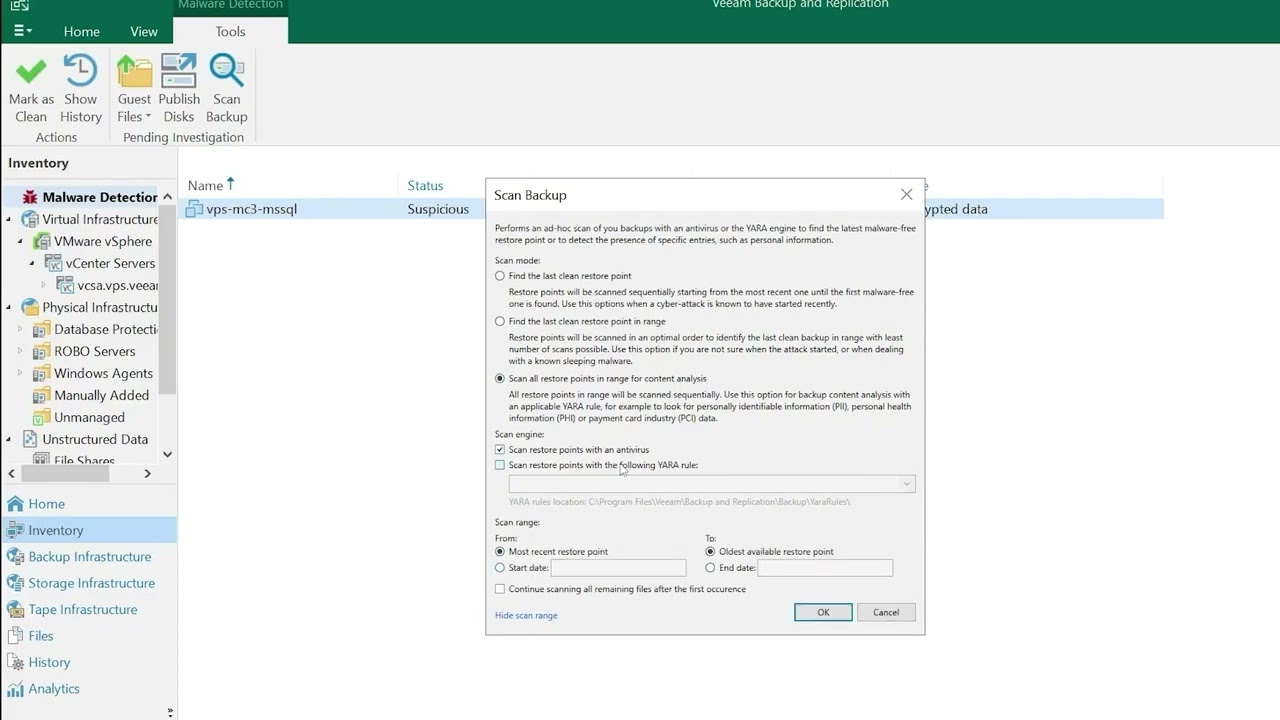The image size is (1280, 720).
Task: Collapse the Physical Infrastructure tree node
Action: pyautogui.click(x=9, y=307)
